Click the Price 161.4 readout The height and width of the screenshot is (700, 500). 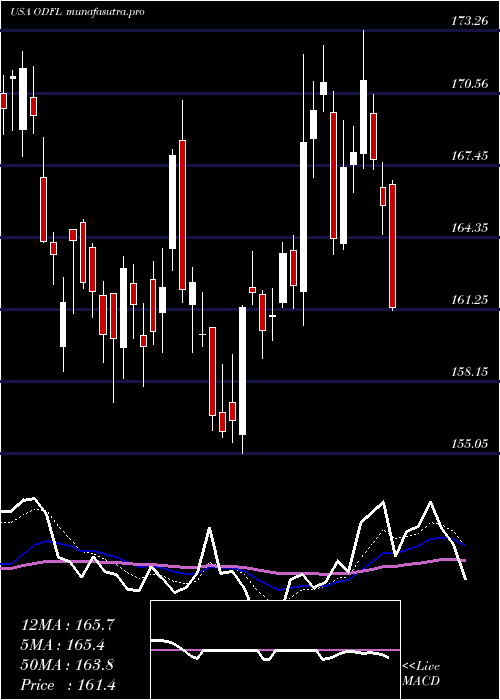point(68,685)
